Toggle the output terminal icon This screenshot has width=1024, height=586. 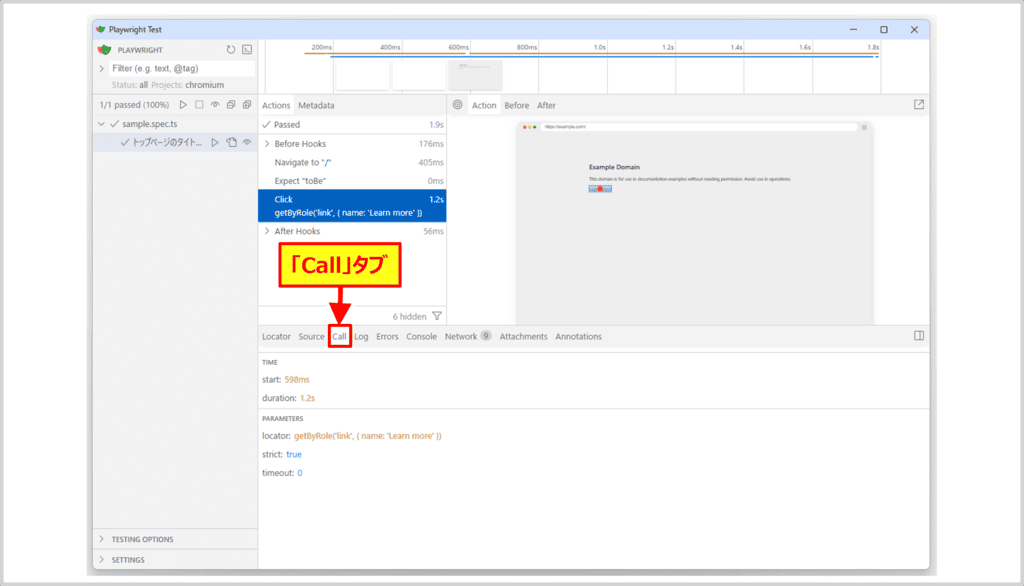(x=246, y=49)
